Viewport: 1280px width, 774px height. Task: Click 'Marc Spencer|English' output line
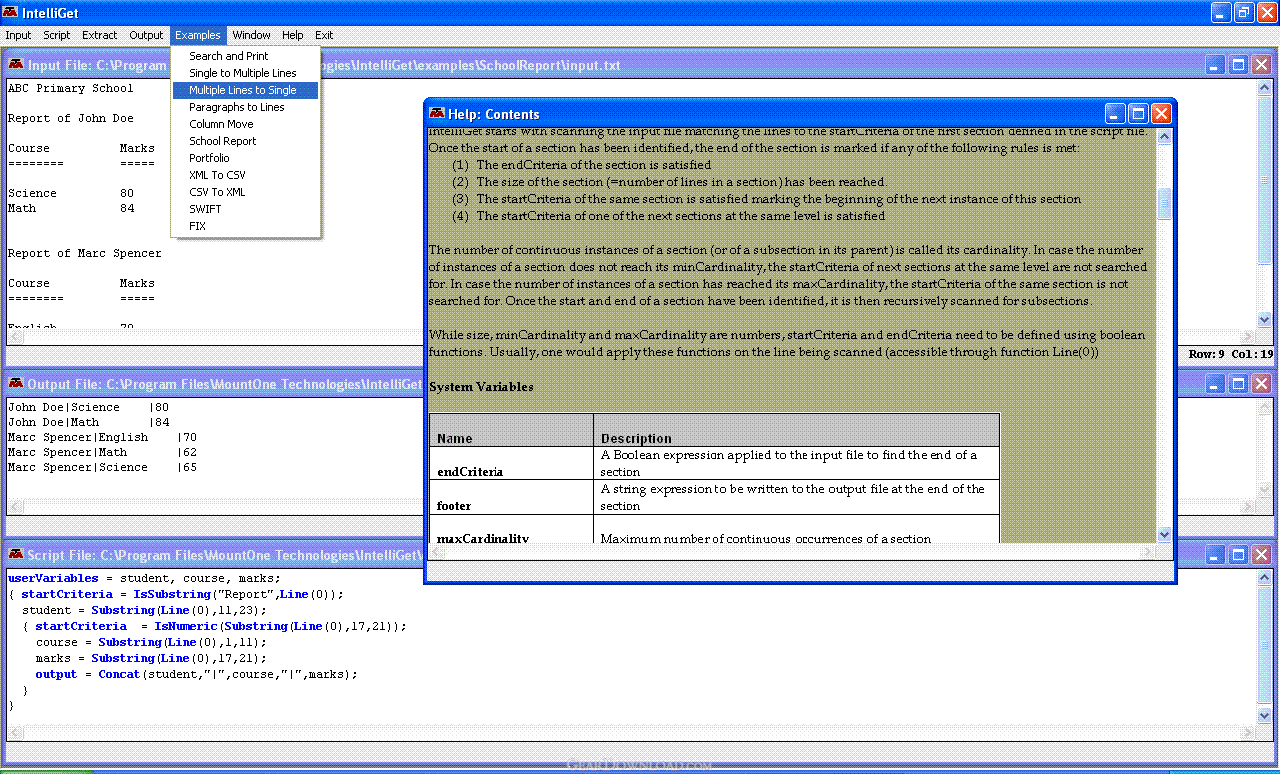click(103, 437)
